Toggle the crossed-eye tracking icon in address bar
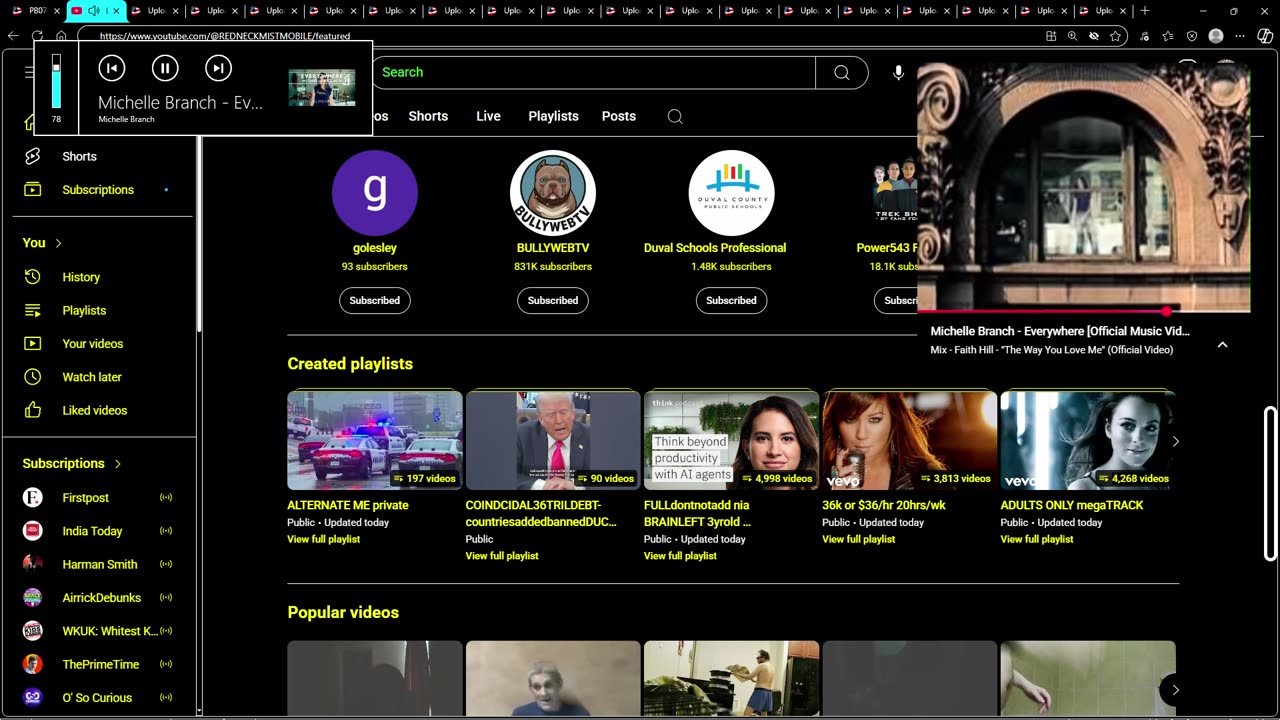 click(x=1094, y=36)
